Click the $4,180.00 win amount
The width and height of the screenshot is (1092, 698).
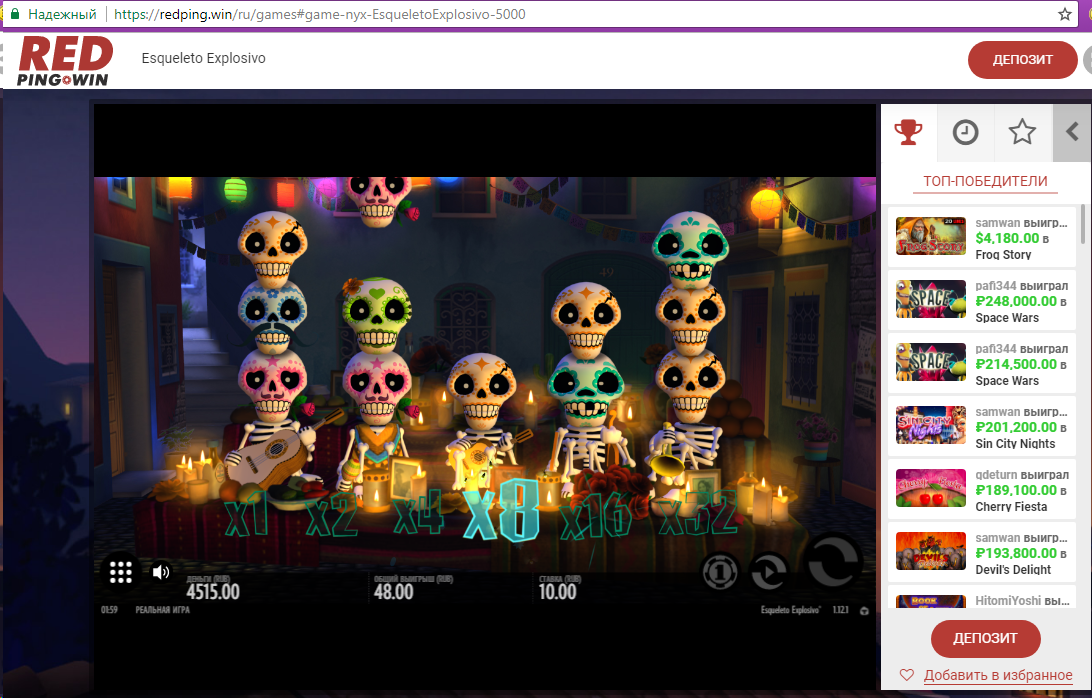[1007, 238]
